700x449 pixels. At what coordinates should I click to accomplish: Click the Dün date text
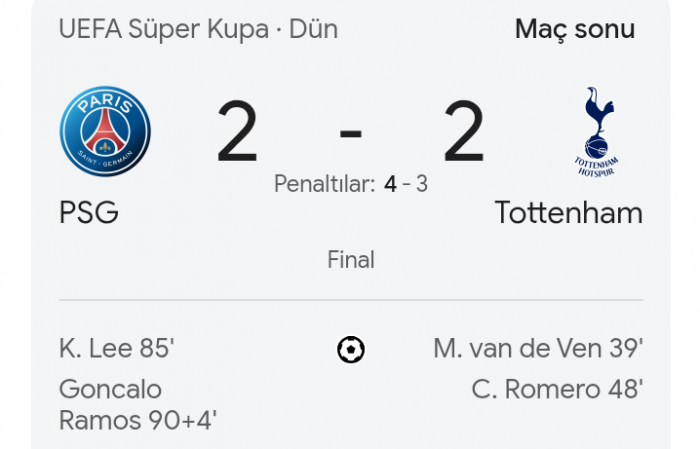(313, 29)
